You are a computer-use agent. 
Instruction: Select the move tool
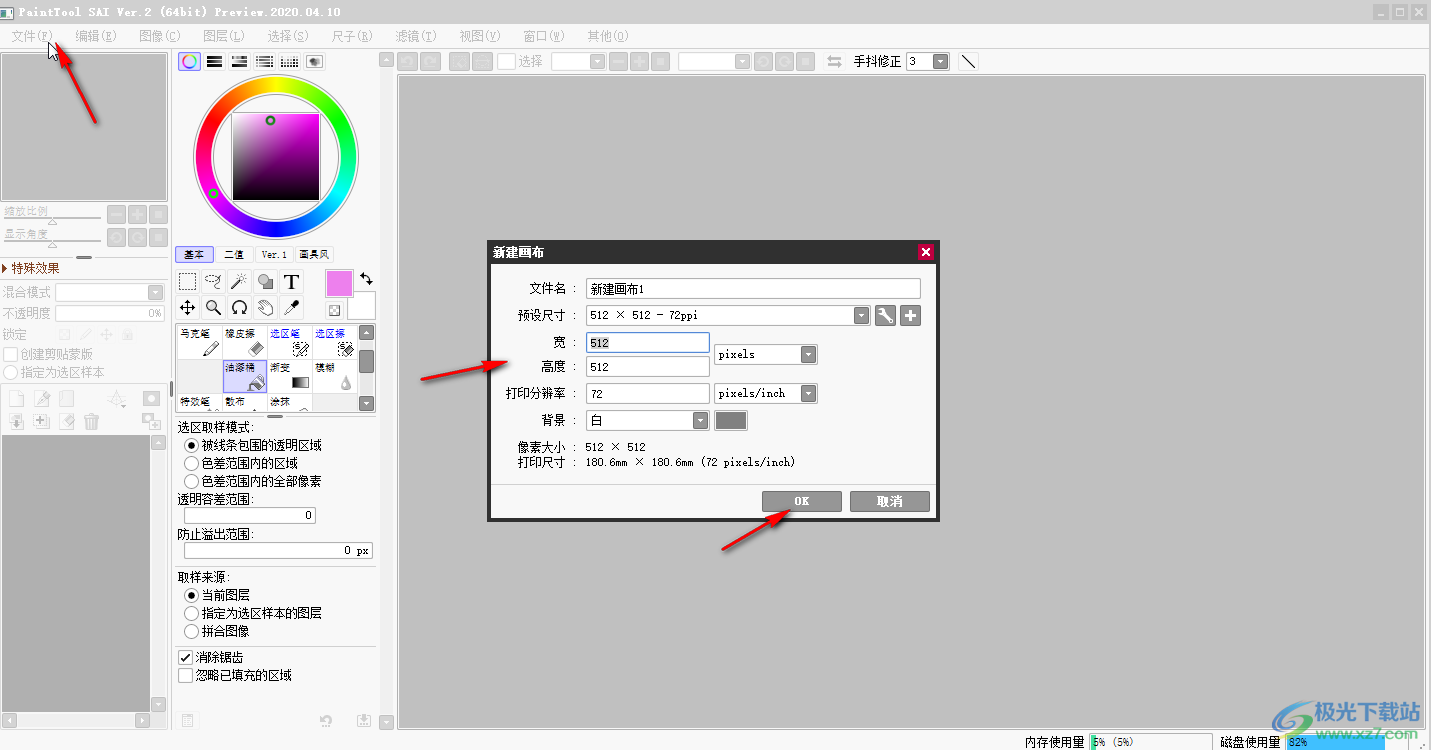[x=187, y=307]
